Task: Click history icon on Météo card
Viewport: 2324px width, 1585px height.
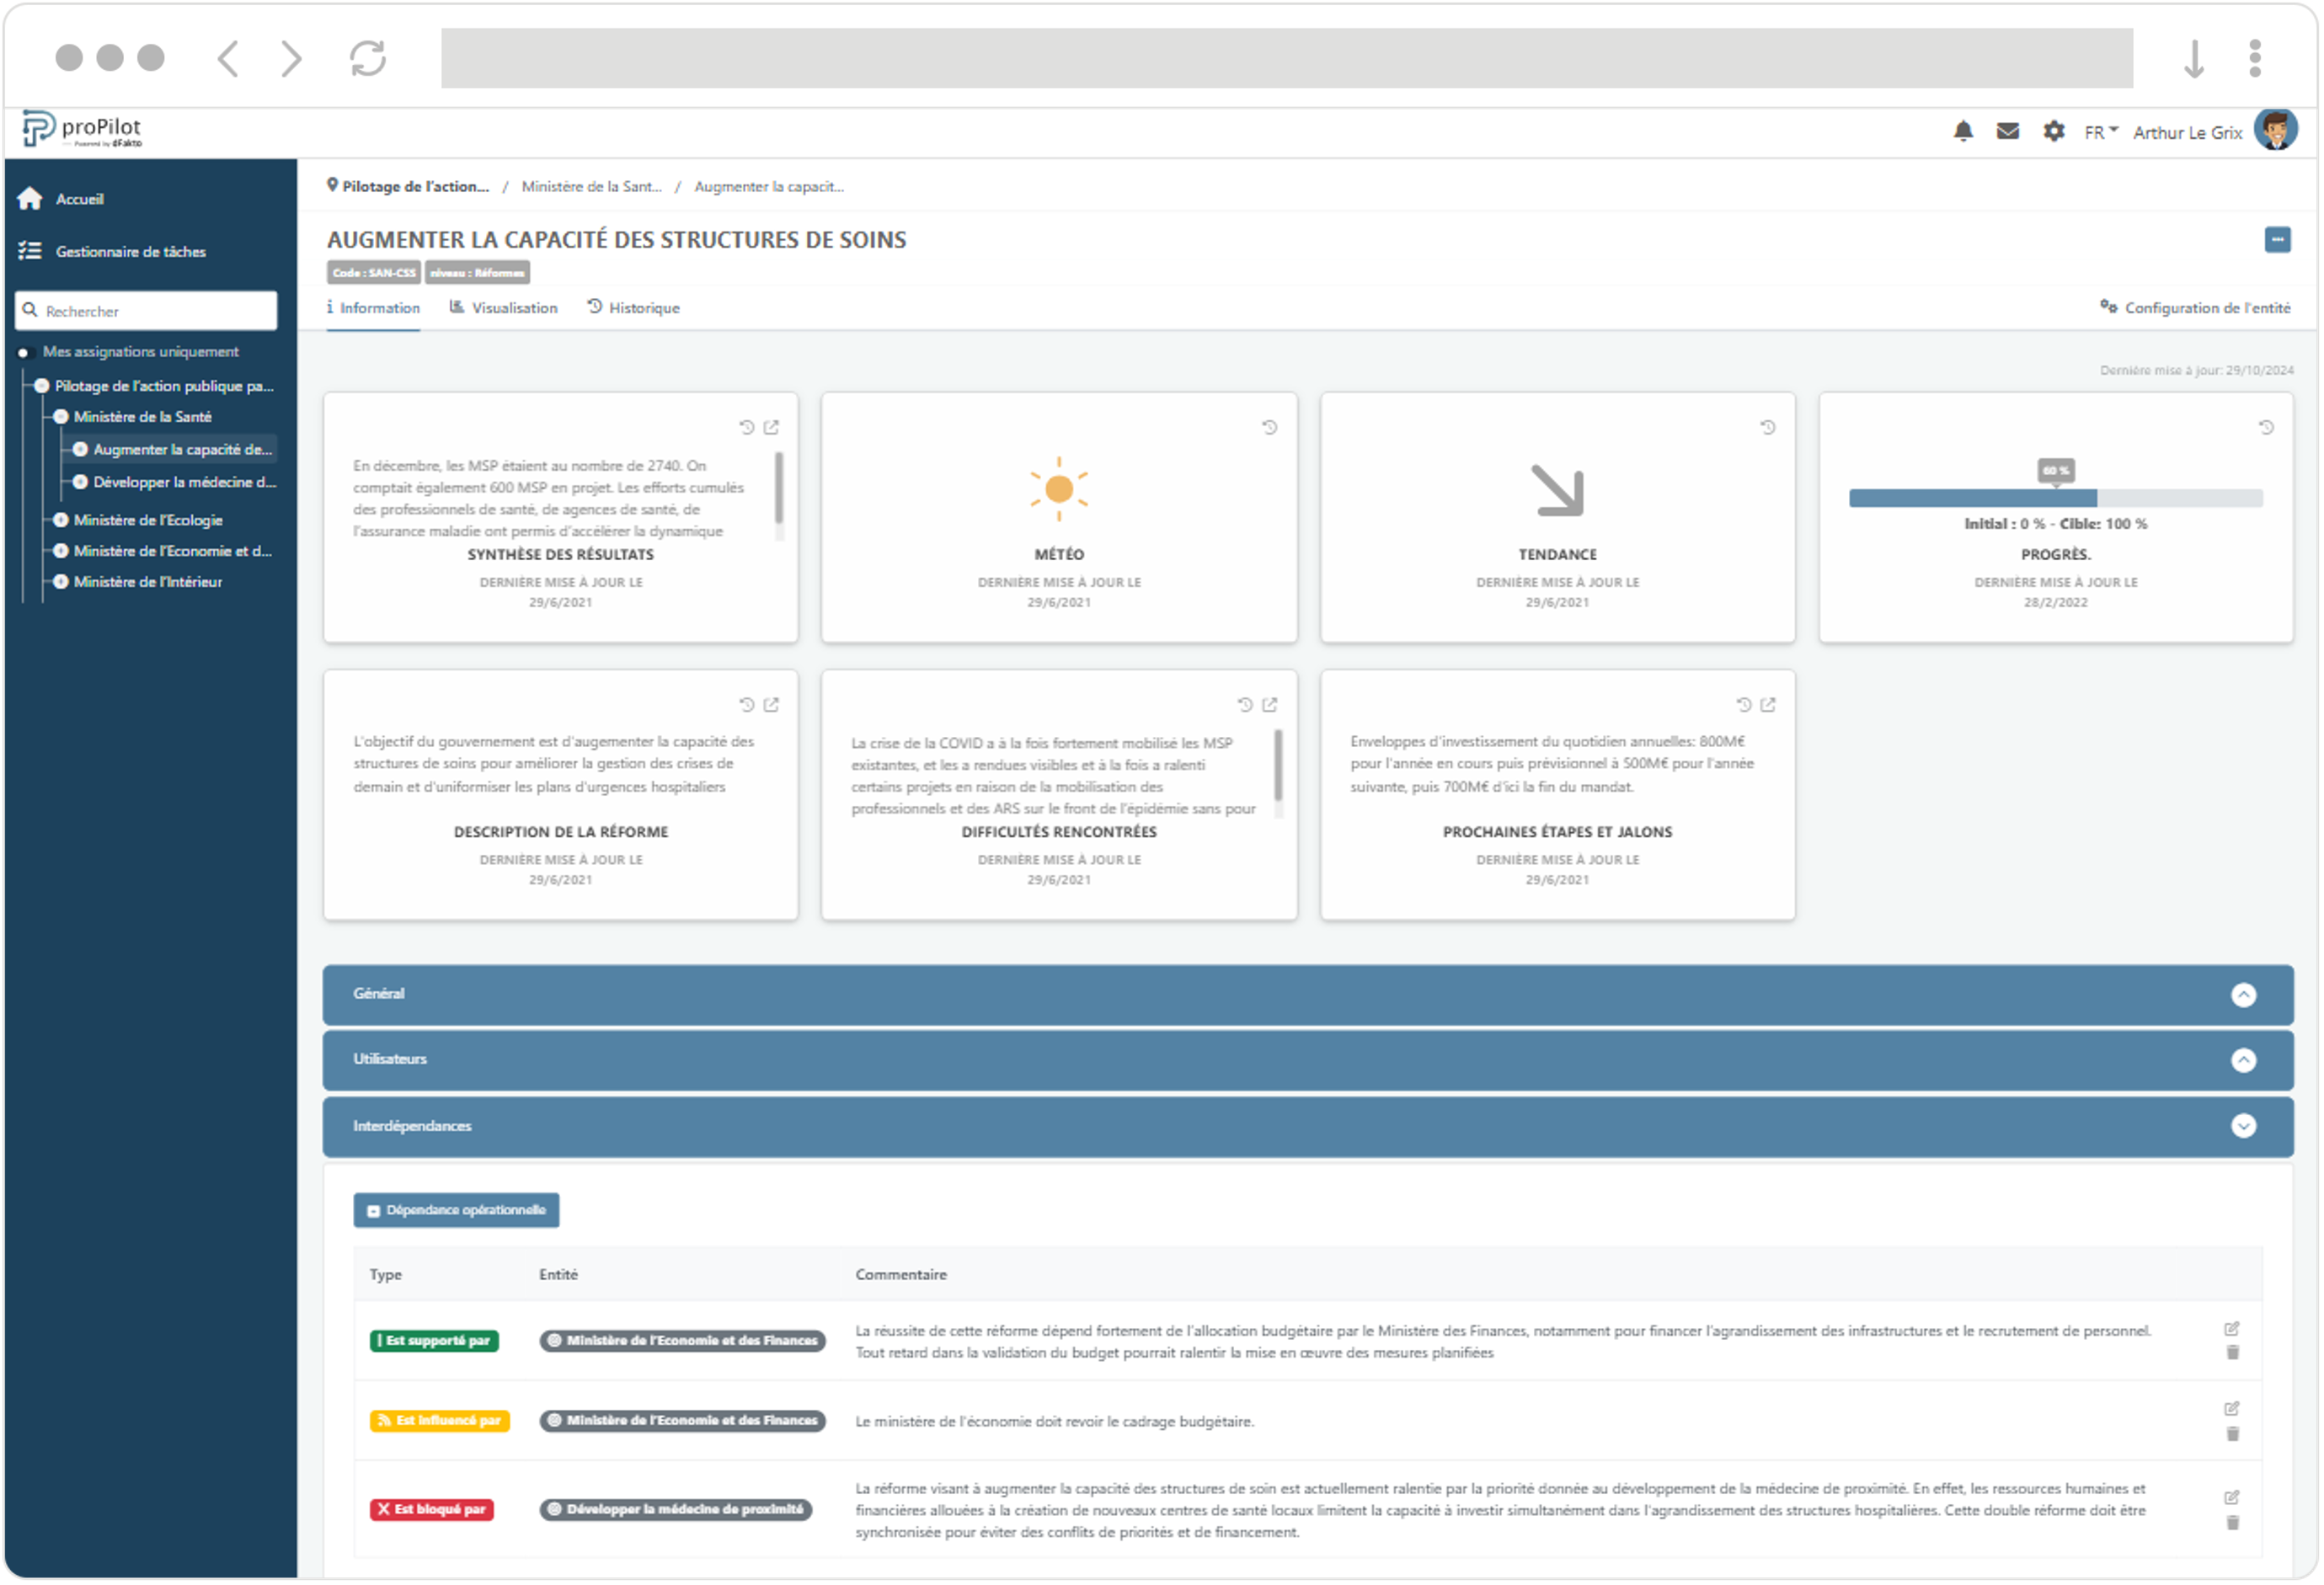Action: click(1269, 427)
